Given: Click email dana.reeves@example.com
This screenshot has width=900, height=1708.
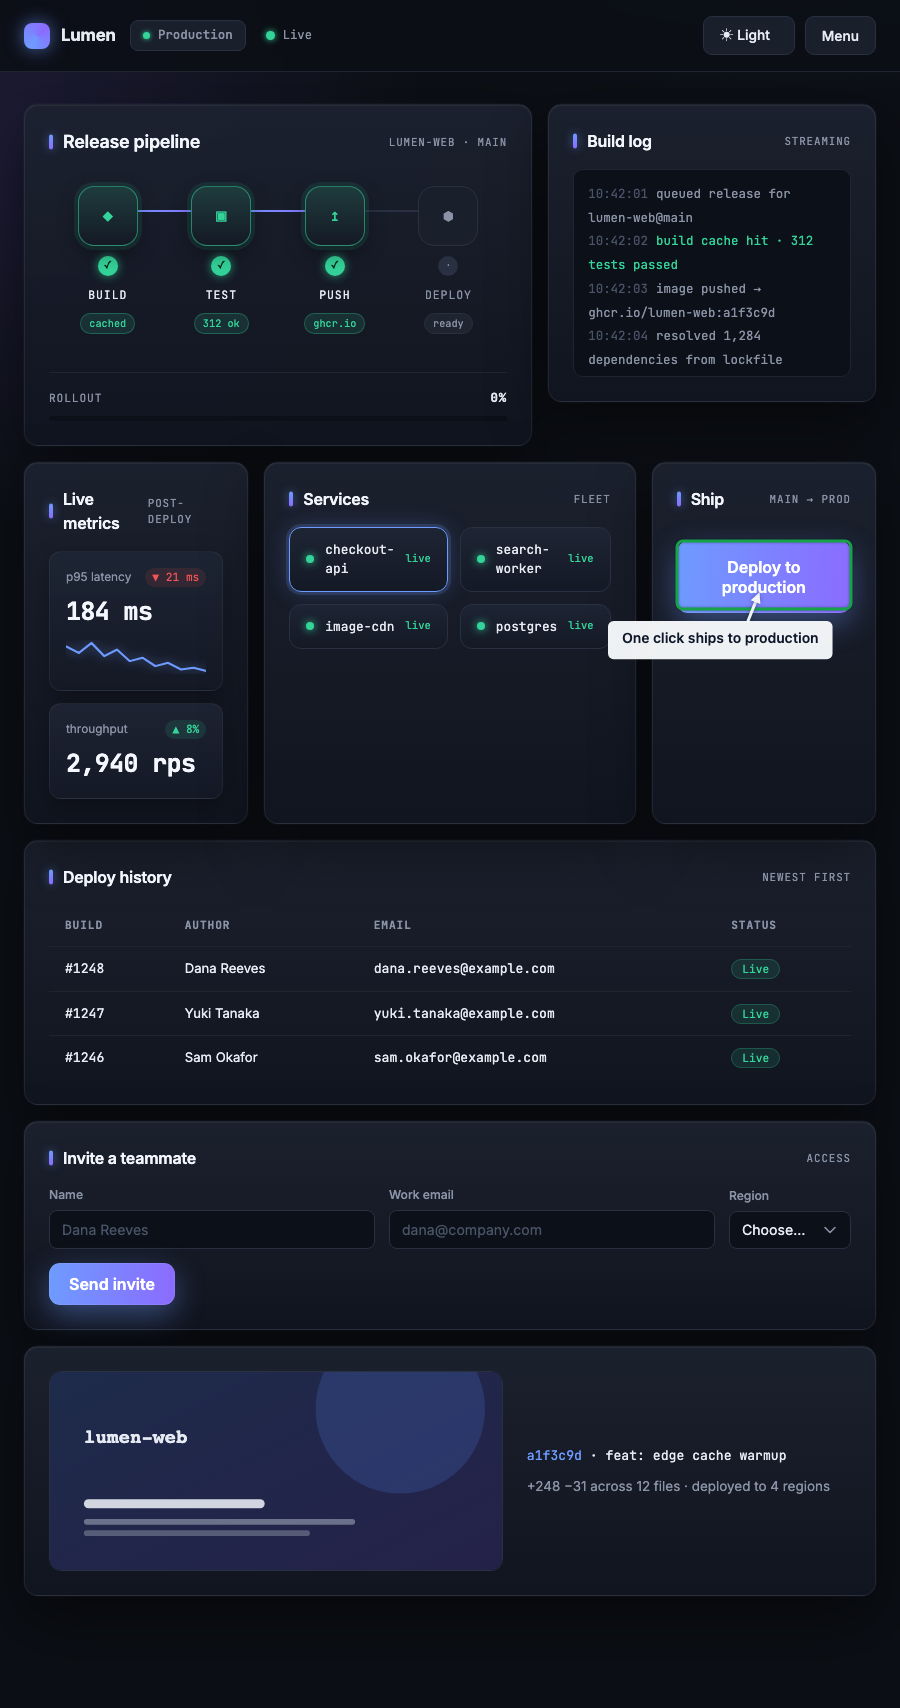Looking at the screenshot, I should click(464, 968).
